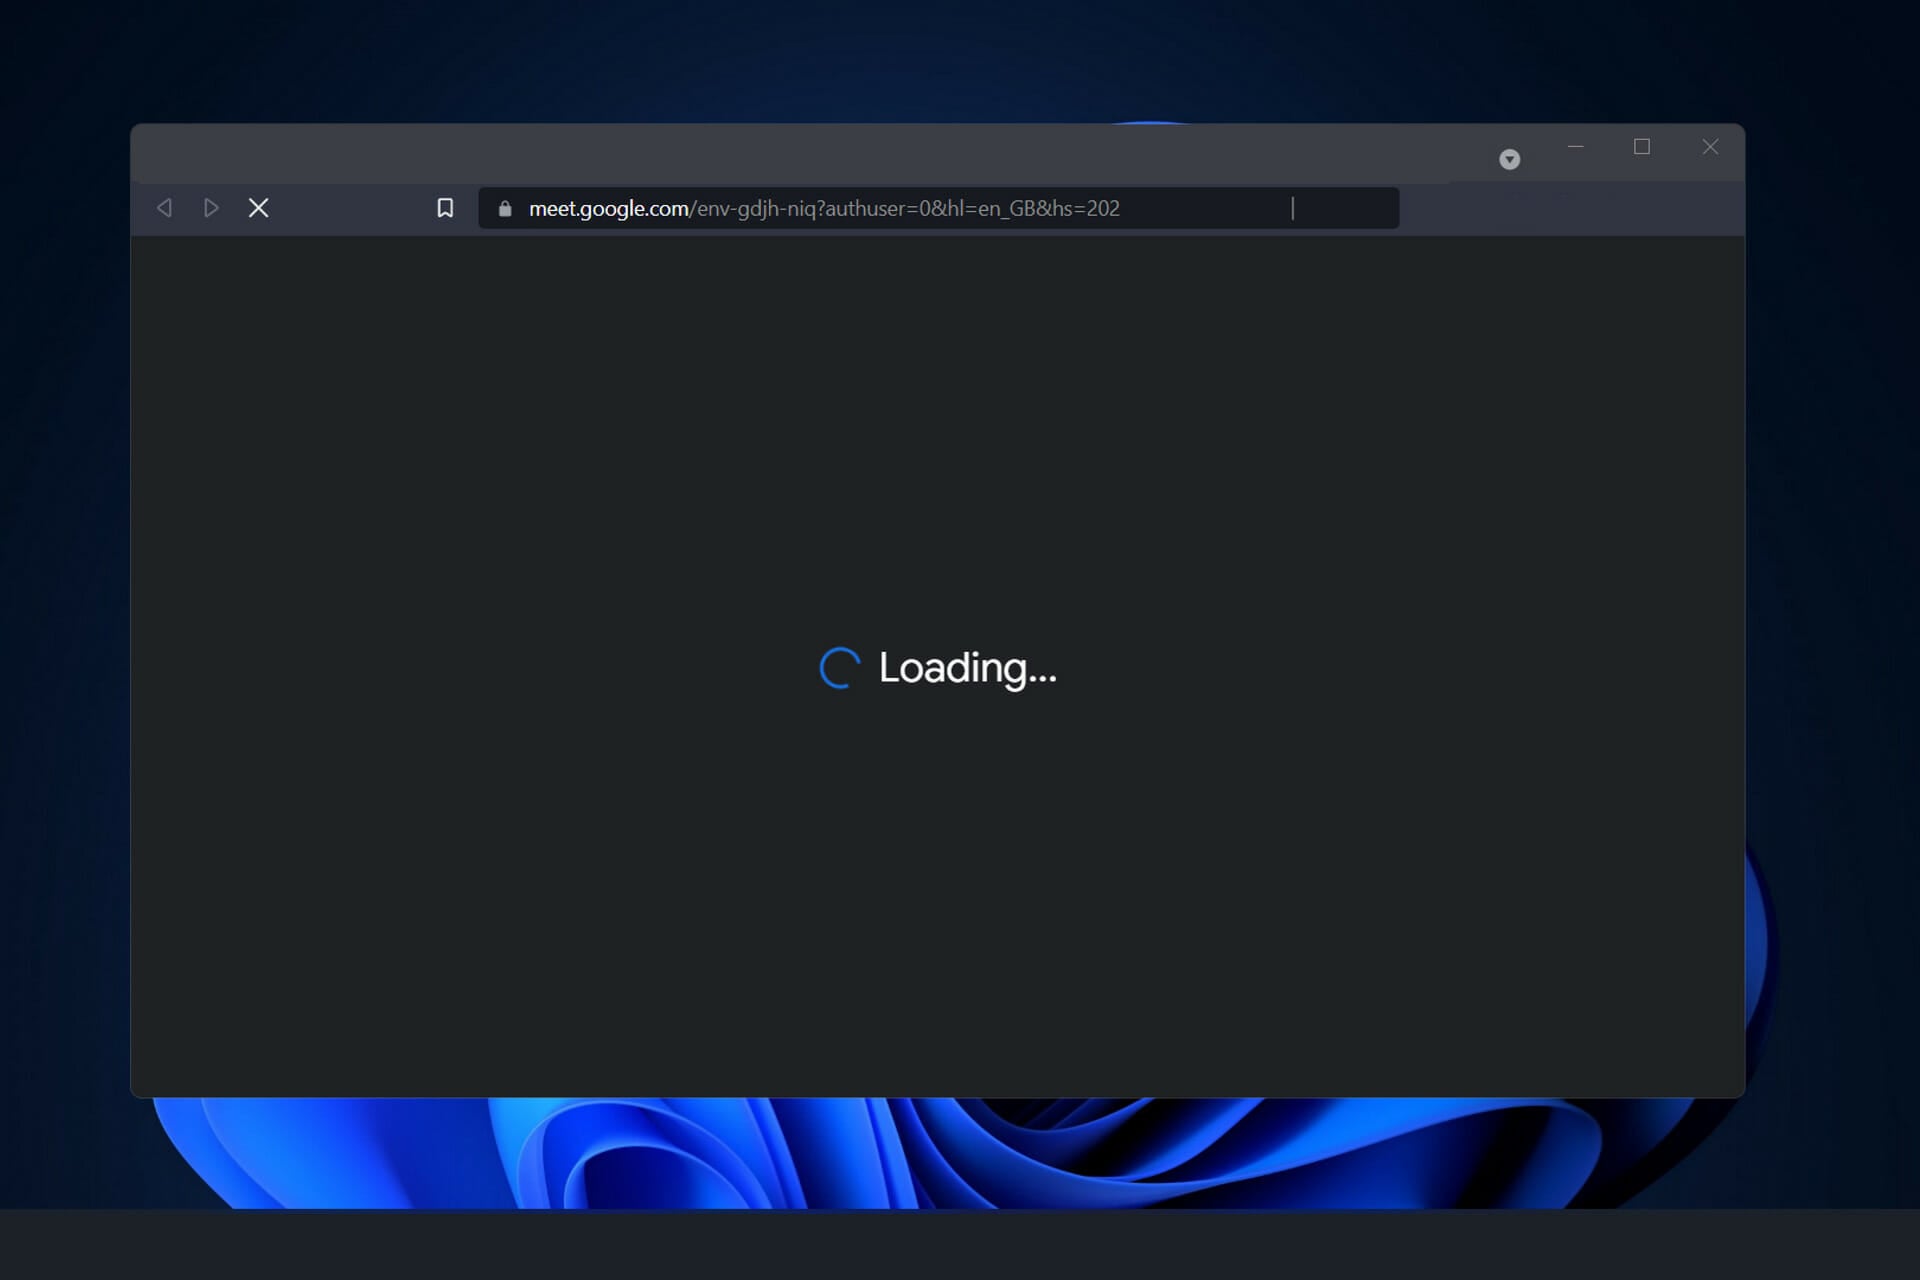Click the empty title bar area
This screenshot has width=1920, height=1280.
point(800,153)
